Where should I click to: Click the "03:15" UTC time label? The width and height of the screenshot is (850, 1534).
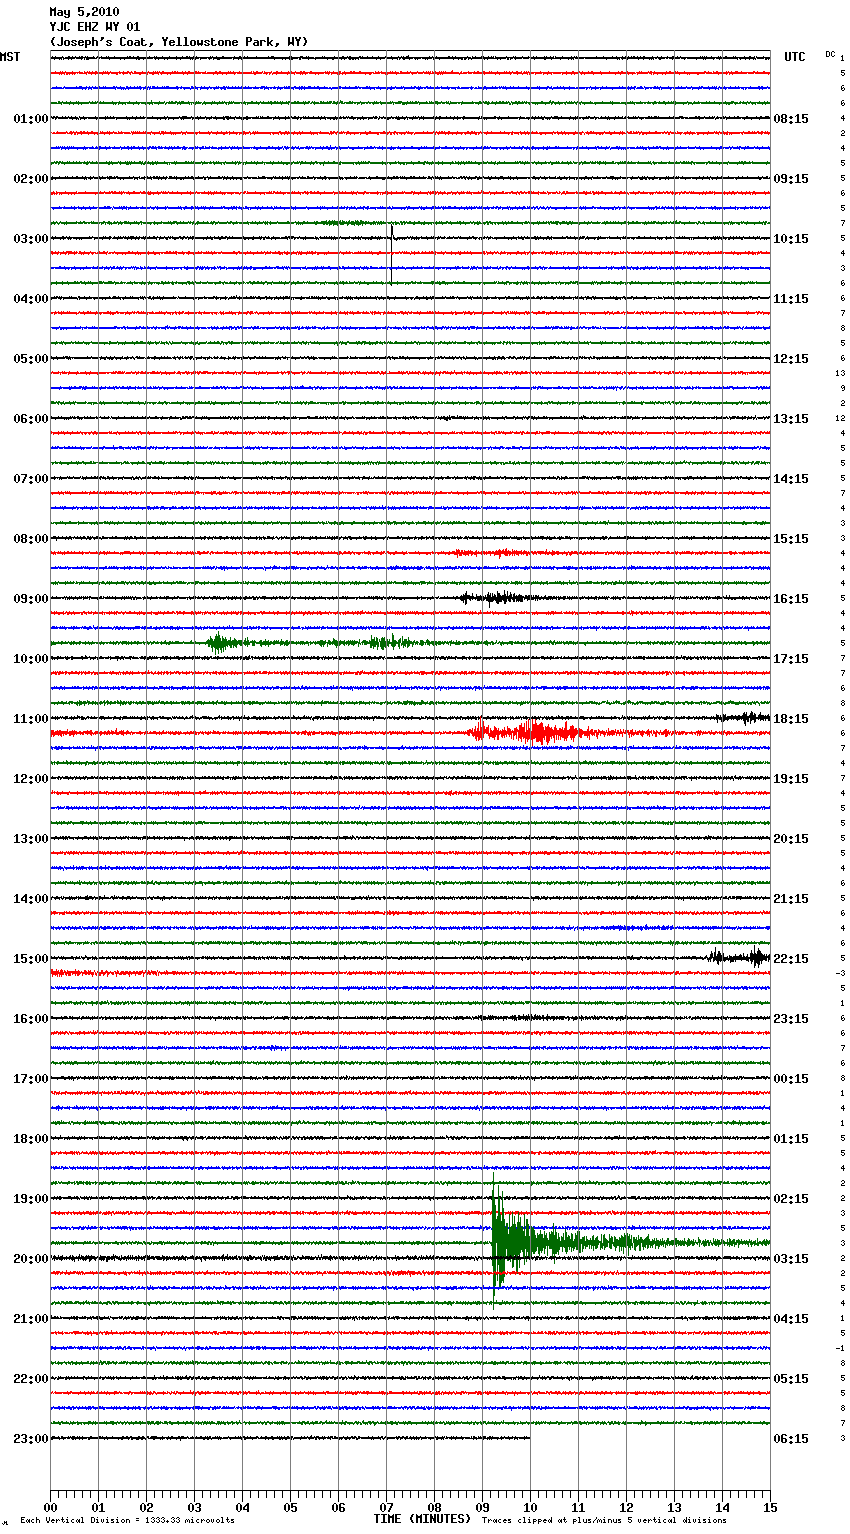coord(791,1259)
